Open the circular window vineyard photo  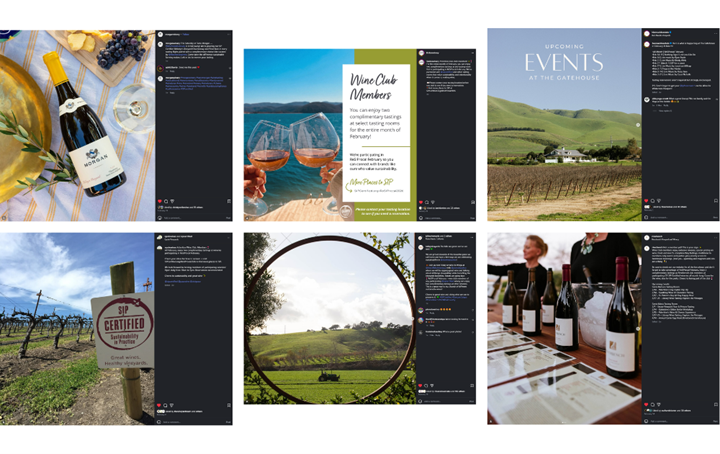coord(328,318)
